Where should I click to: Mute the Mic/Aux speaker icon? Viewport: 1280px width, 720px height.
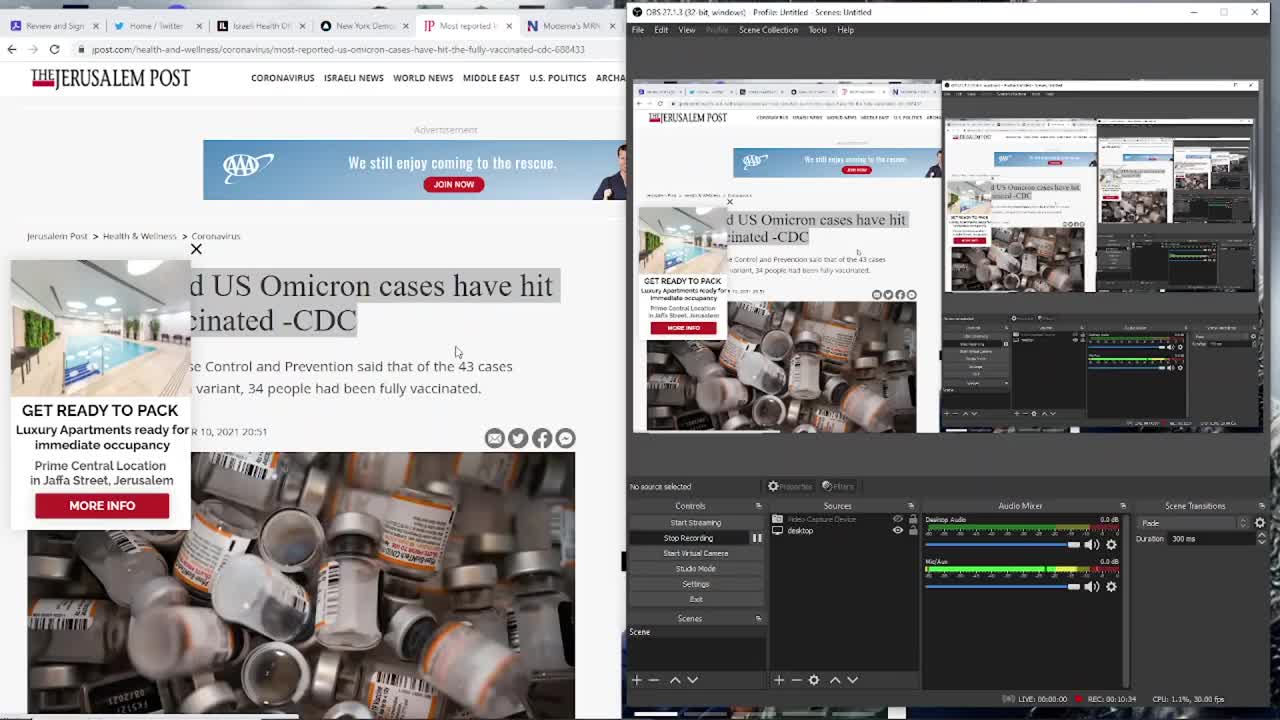[x=1092, y=587]
